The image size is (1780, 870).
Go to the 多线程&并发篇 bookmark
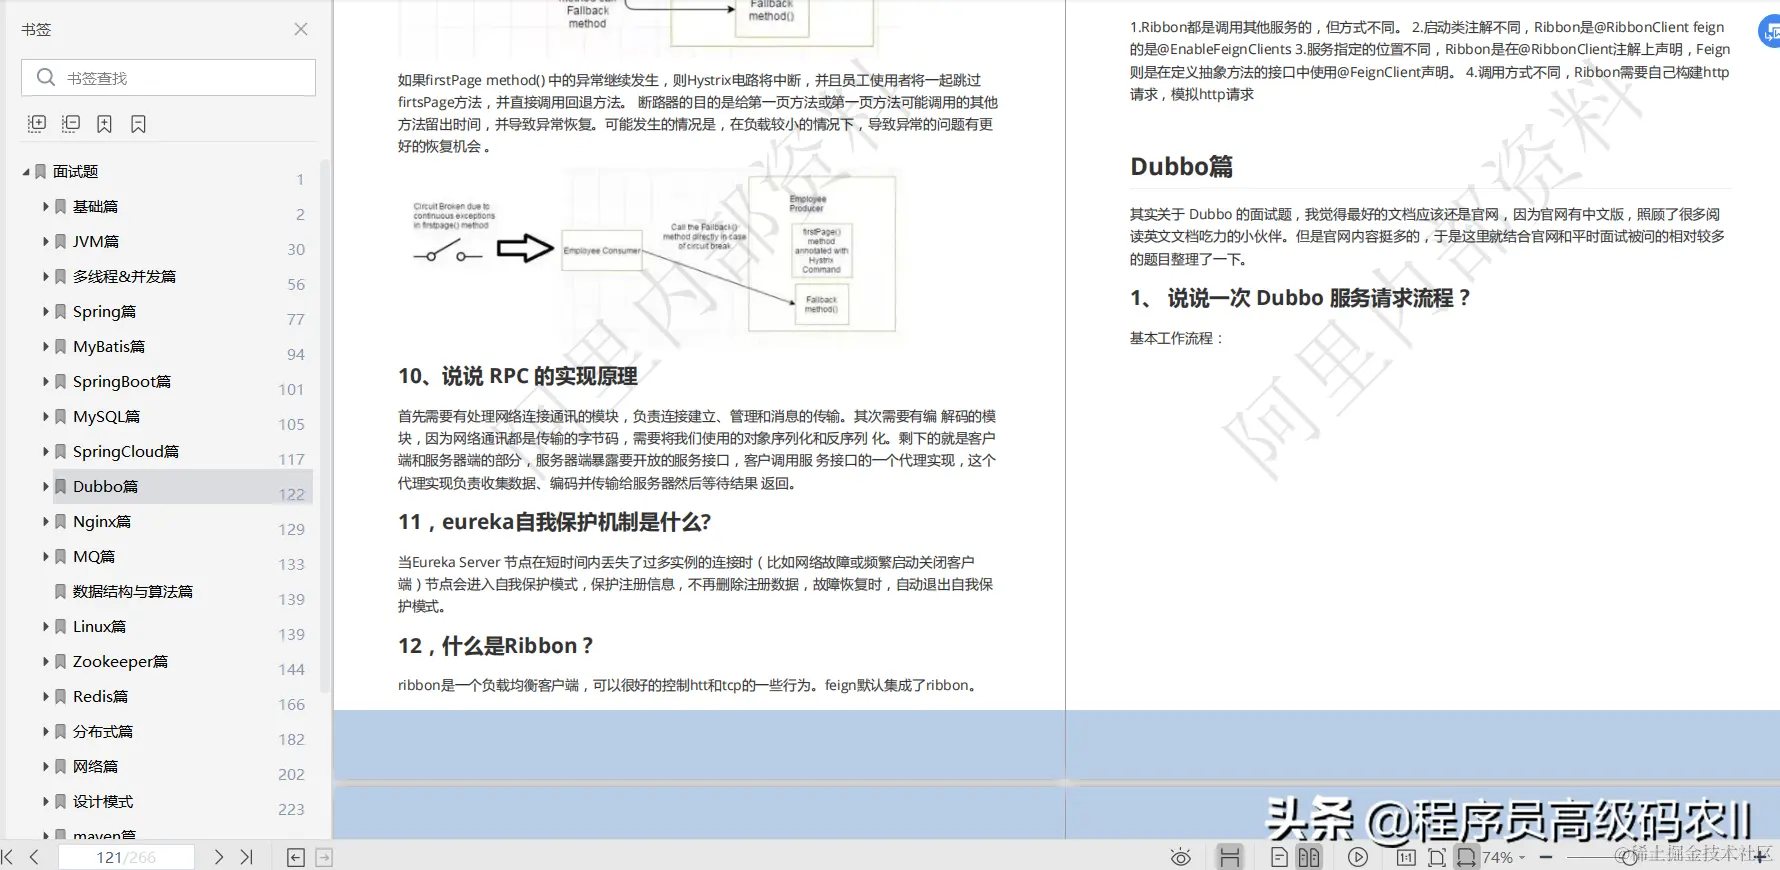(124, 276)
